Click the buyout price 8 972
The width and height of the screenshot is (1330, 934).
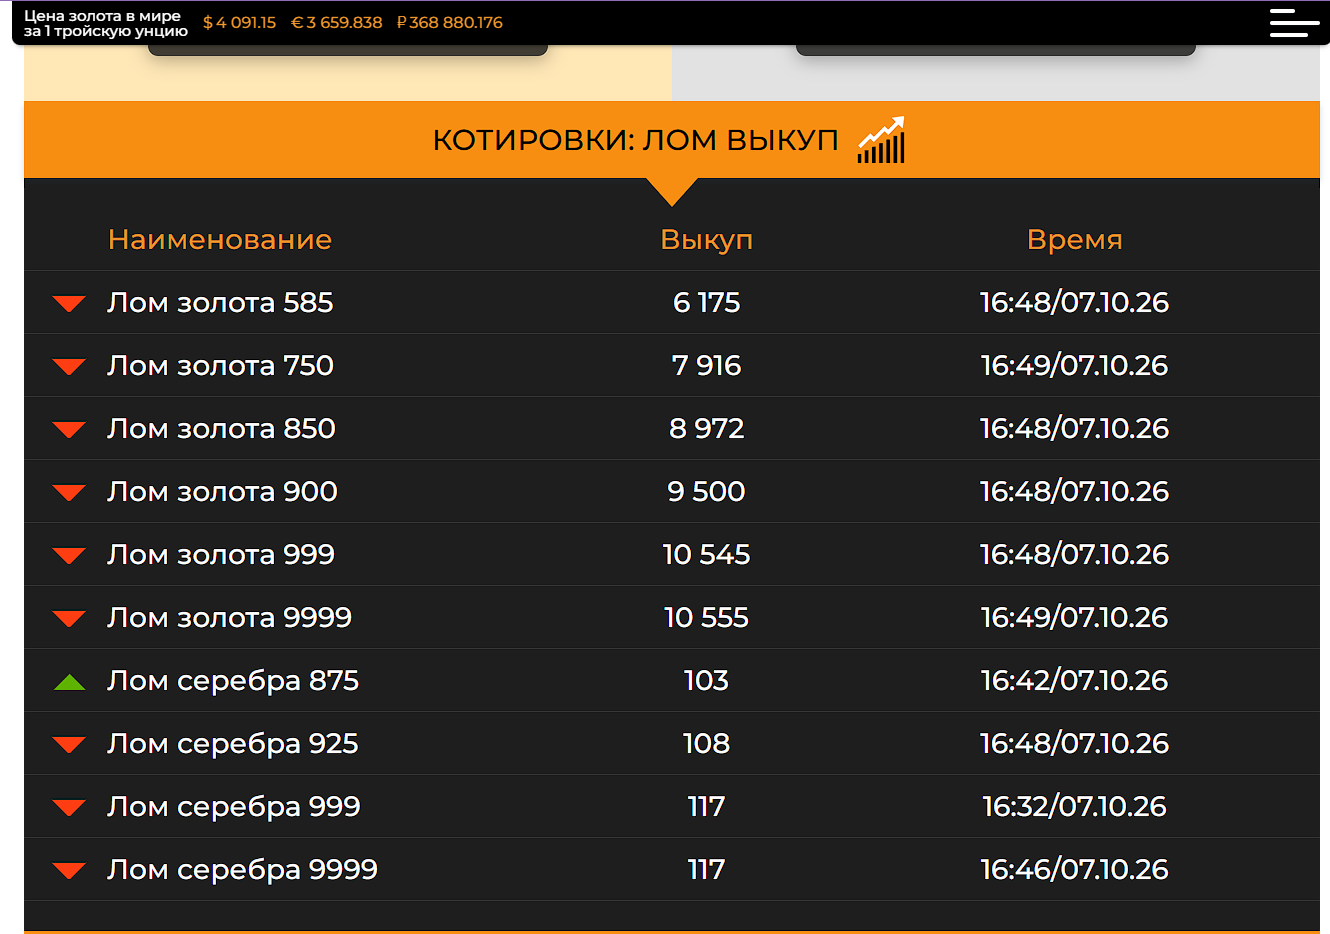coord(707,429)
